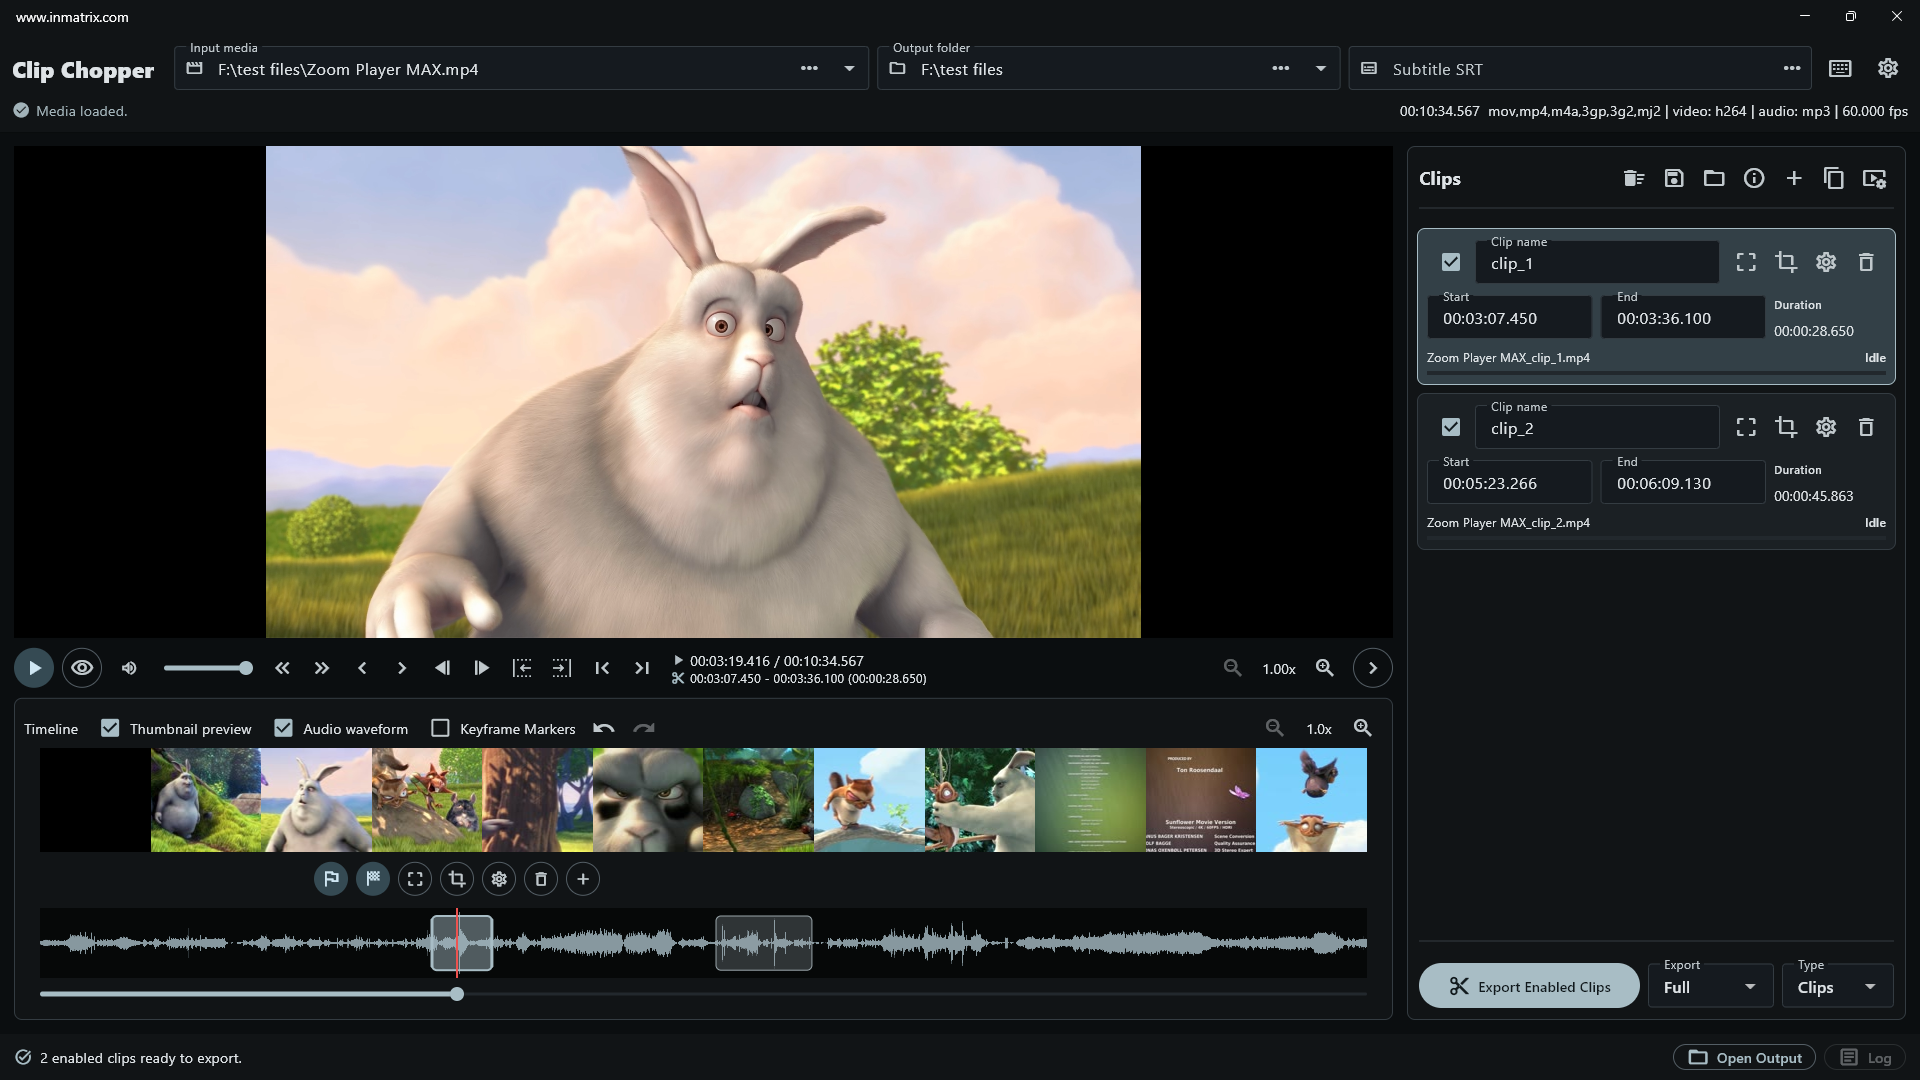1920x1080 pixels.
Task: Expand the Input media history dropdown
Action: click(849, 69)
